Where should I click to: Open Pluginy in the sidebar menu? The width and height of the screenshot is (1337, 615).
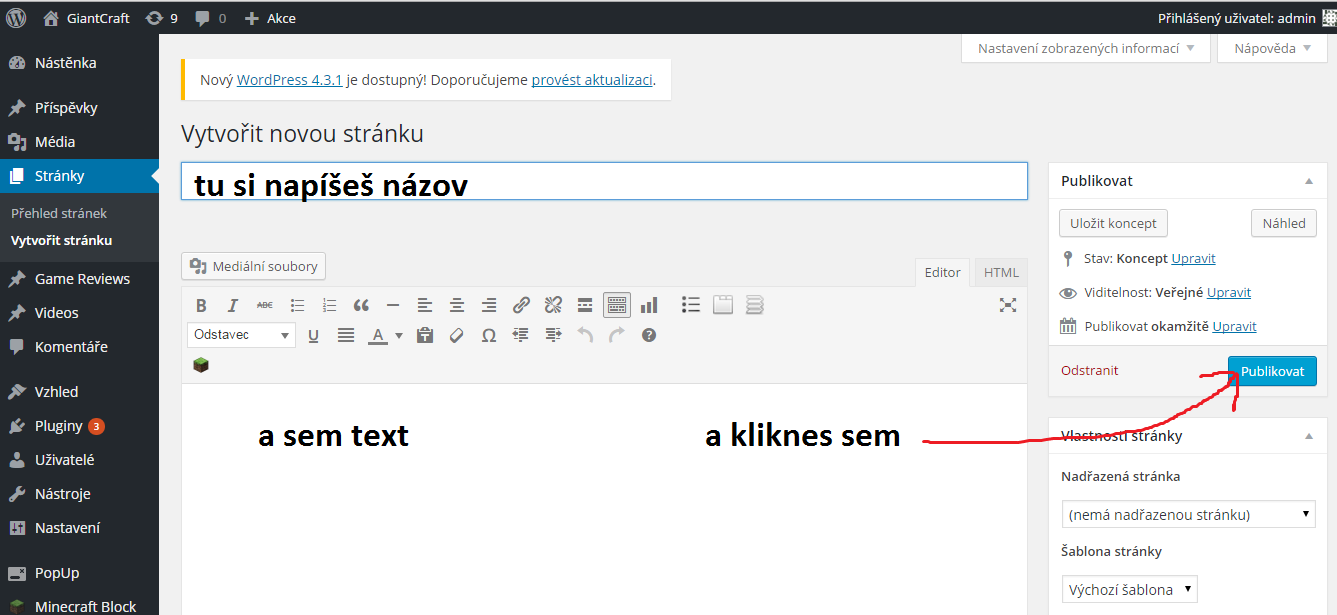click(59, 426)
